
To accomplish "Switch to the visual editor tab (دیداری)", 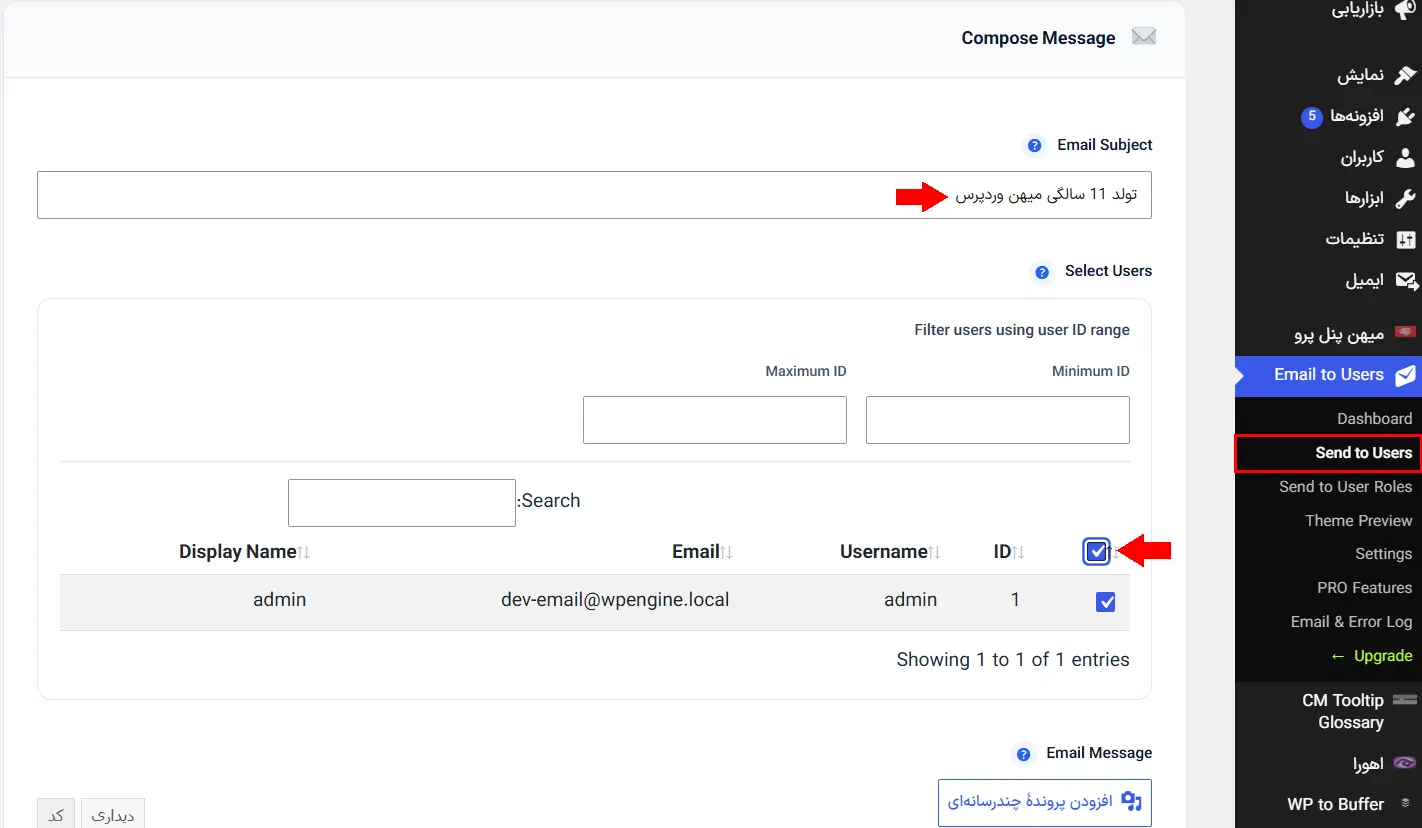I will tap(113, 815).
